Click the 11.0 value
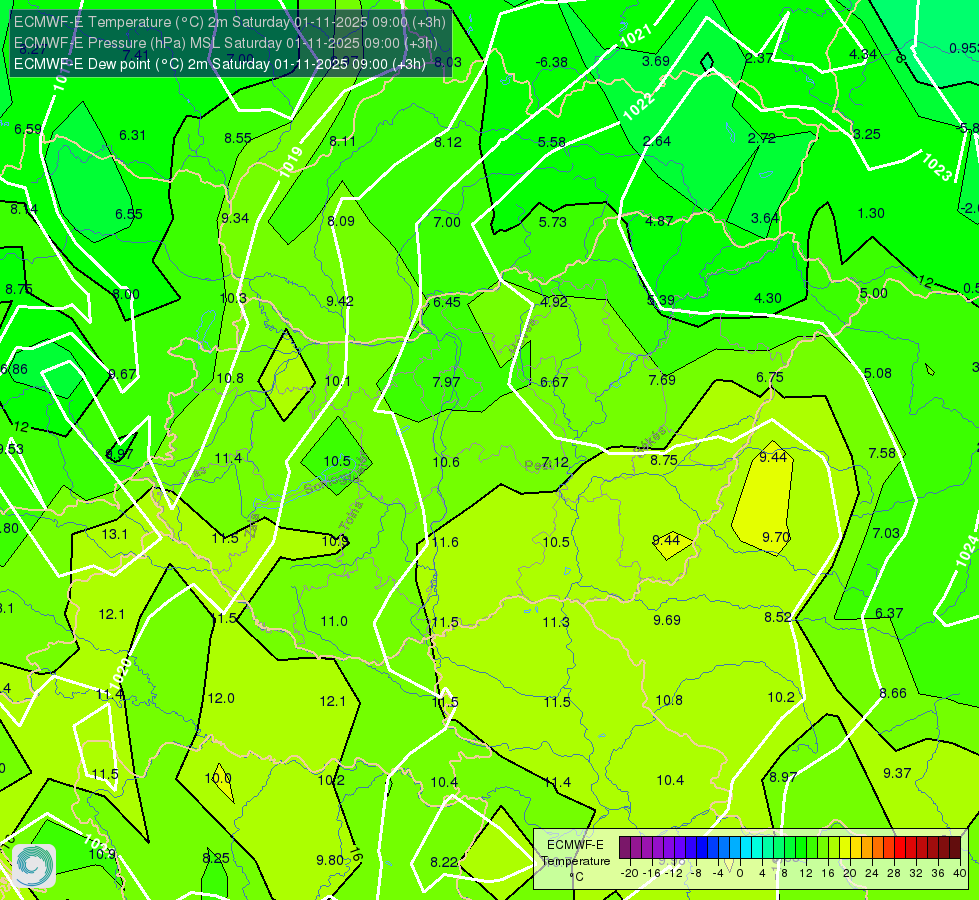The image size is (979, 900). point(334,621)
